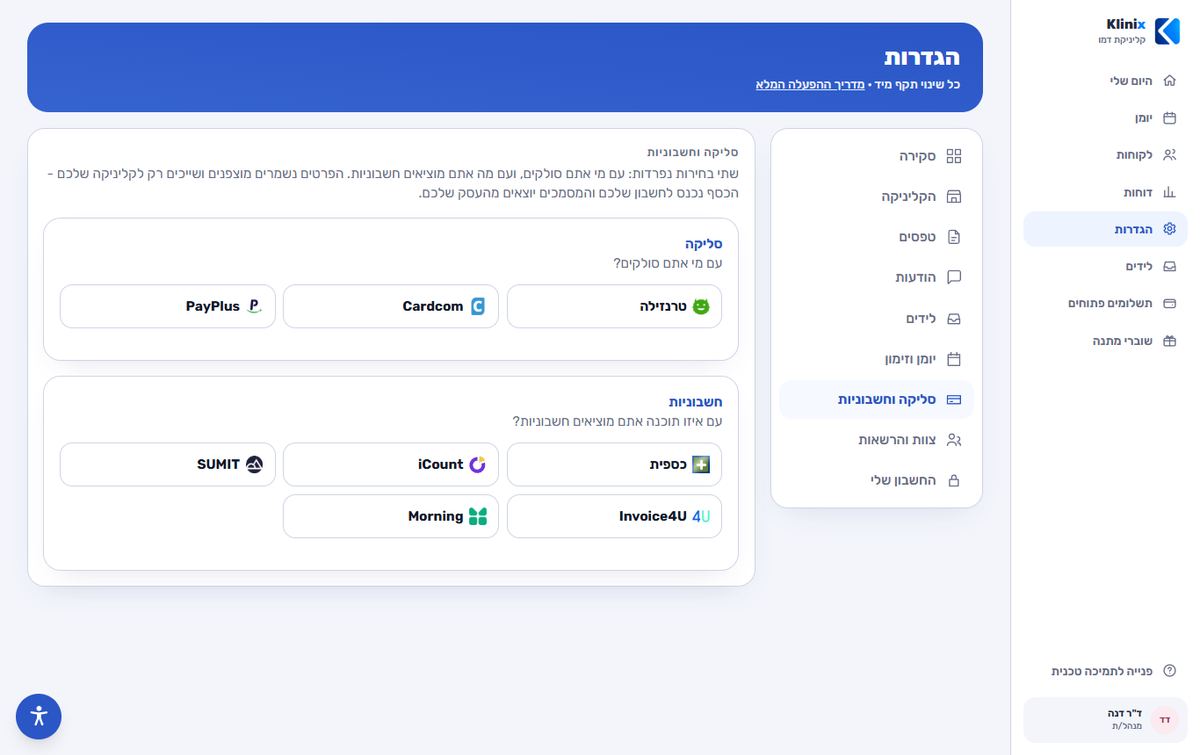
Task: Click the דד user avatar
Action: 1164,720
